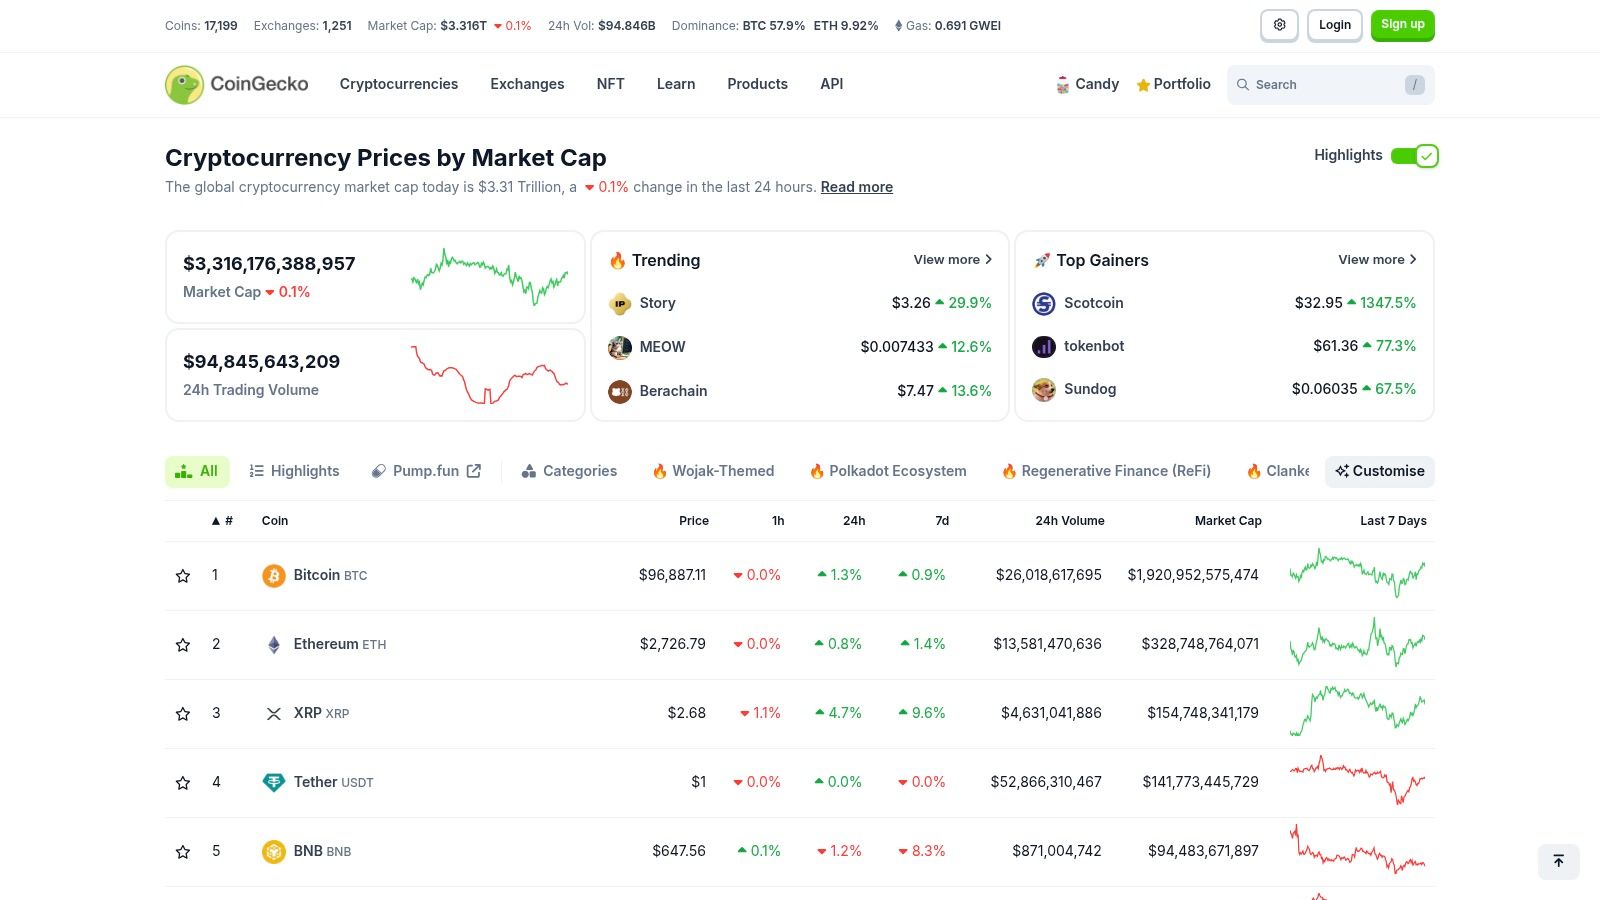Image resolution: width=1600 pixels, height=900 pixels.
Task: Switch to the Categories tab
Action: coord(569,472)
